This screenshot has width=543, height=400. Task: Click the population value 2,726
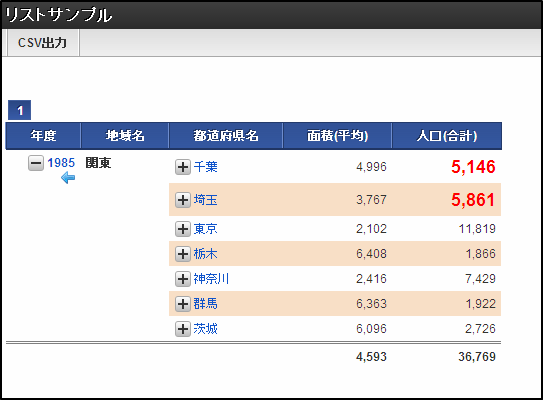click(x=481, y=329)
